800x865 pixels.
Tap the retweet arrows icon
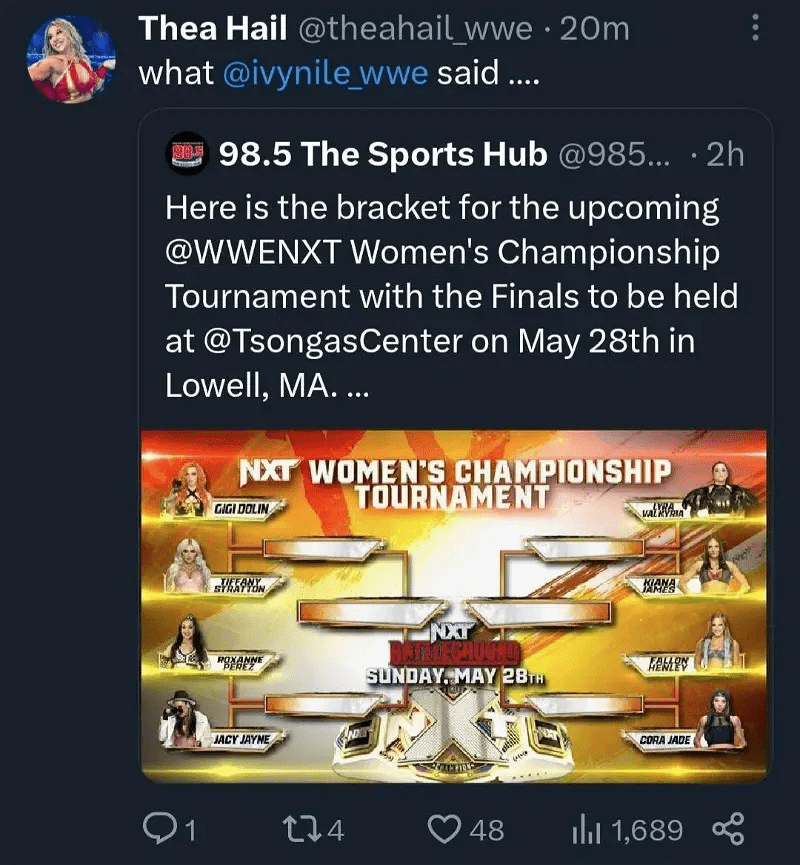[x=301, y=829]
